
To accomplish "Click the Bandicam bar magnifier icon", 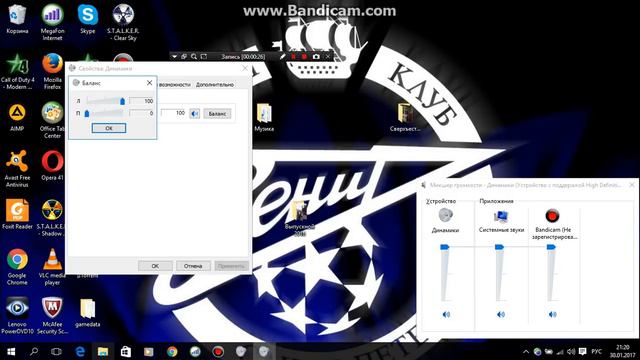I will tap(194, 57).
